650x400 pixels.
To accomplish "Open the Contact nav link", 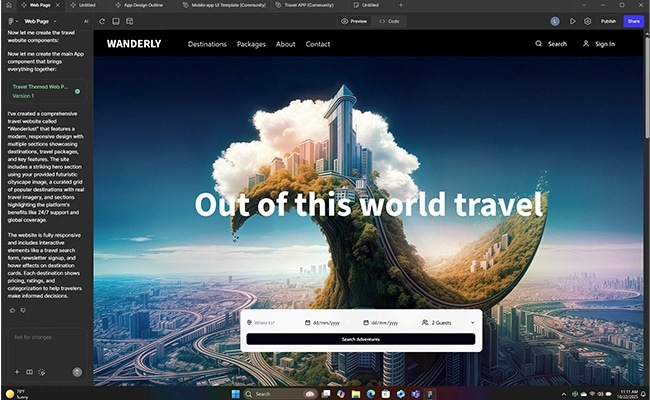I will tap(318, 44).
